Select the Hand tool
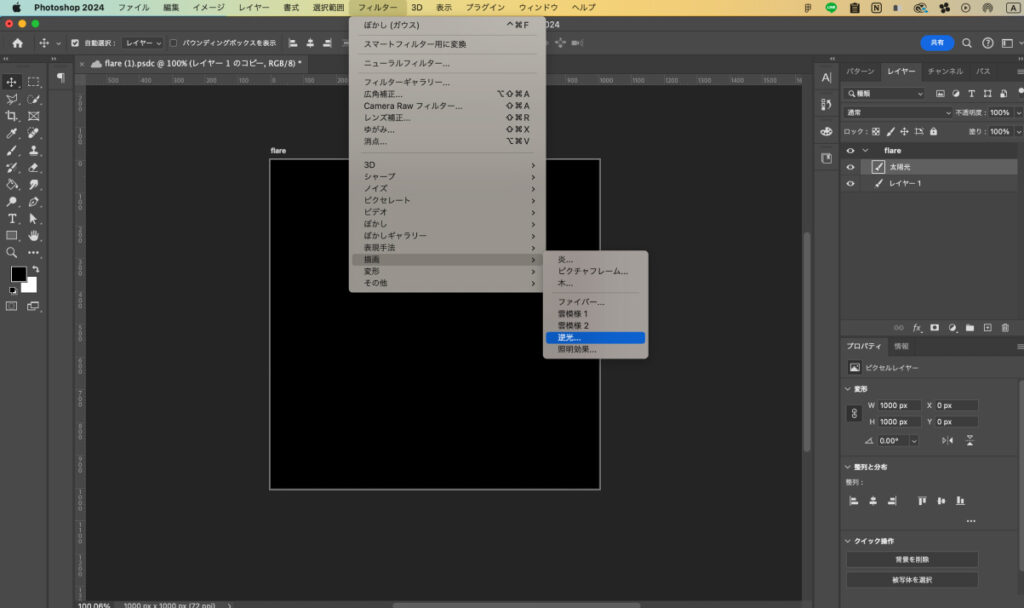Screen dimensions: 1024x608 34,235
